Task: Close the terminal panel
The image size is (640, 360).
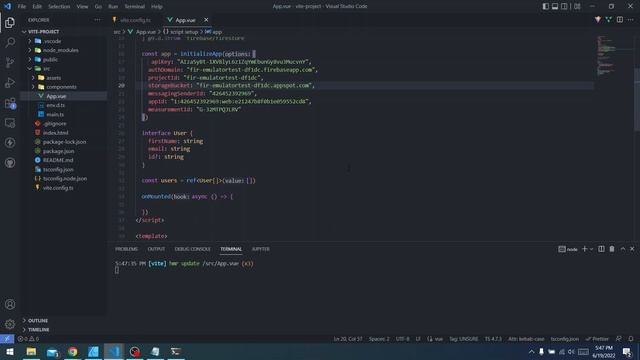Action: [632, 249]
